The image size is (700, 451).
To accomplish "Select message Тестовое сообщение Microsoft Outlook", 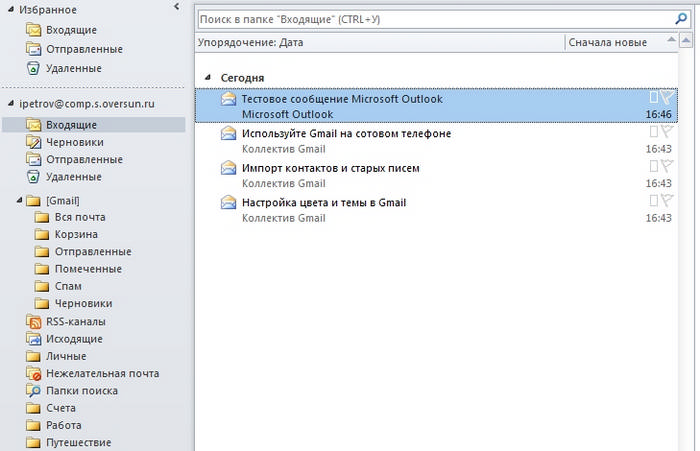I will [x=436, y=106].
